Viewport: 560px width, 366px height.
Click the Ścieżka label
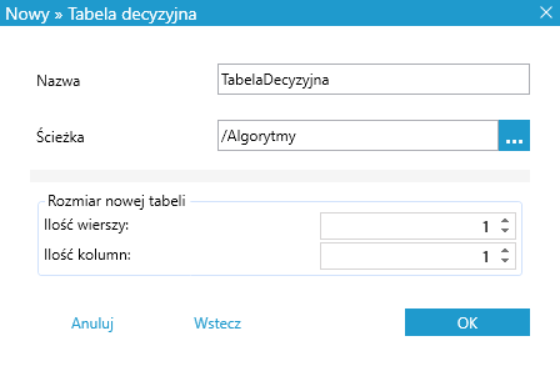click(60, 136)
